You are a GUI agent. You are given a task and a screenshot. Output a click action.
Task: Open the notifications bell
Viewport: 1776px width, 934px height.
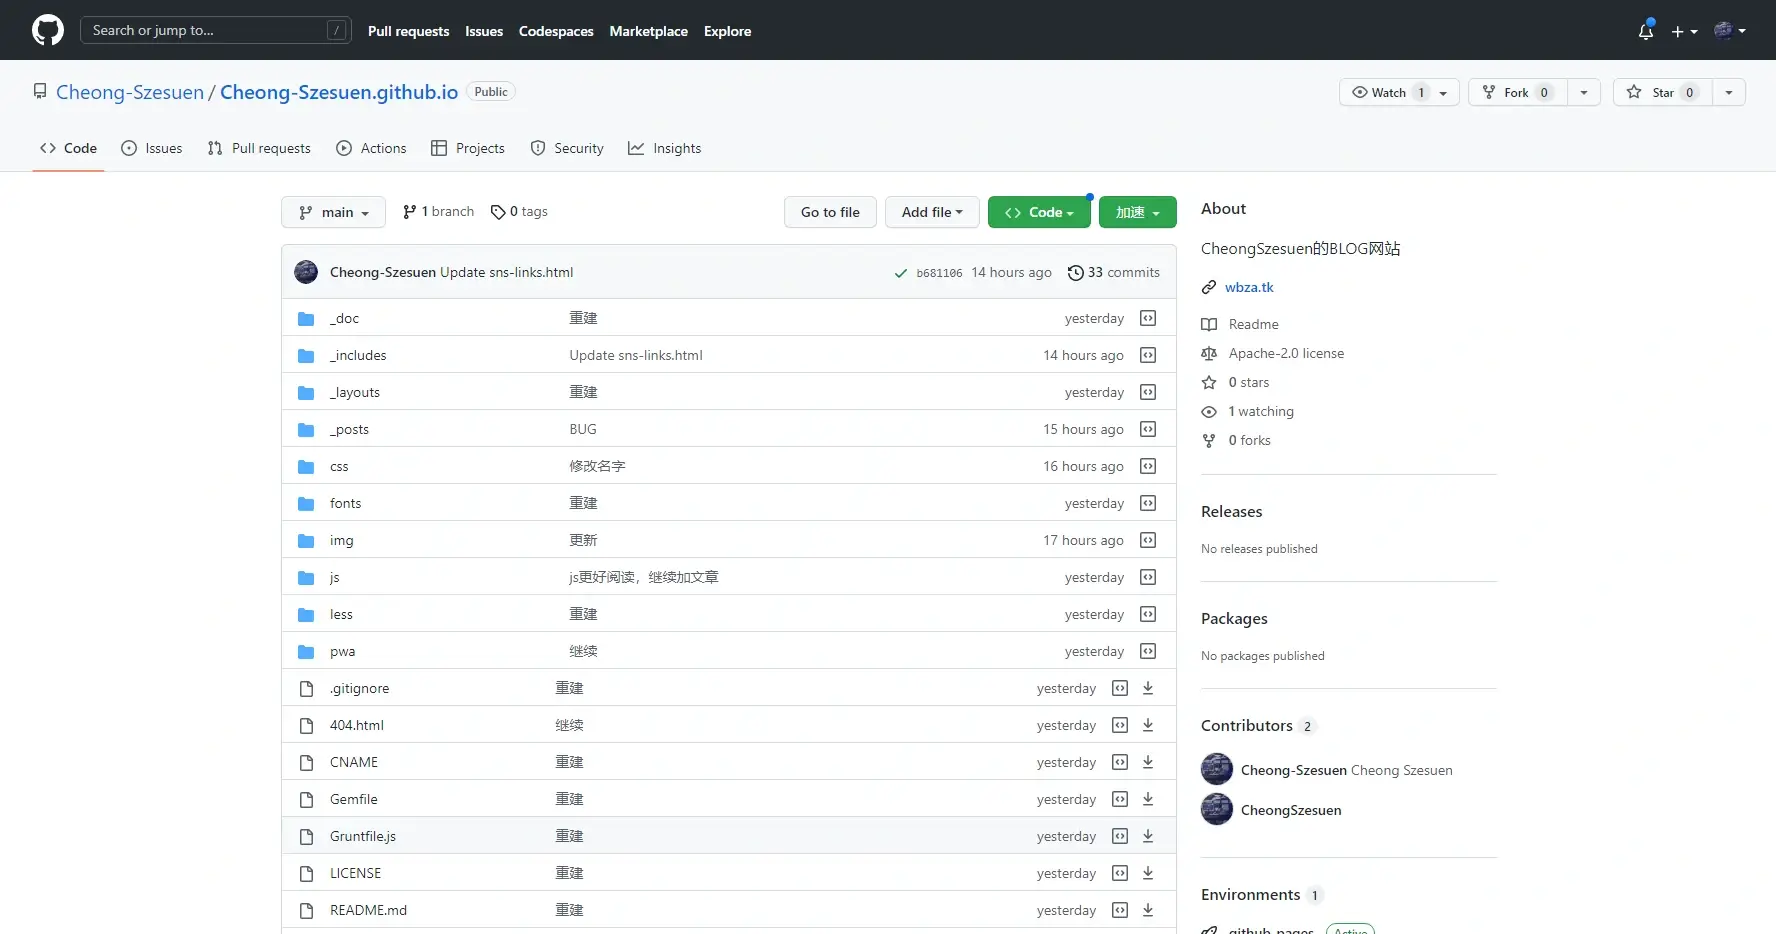(1645, 30)
